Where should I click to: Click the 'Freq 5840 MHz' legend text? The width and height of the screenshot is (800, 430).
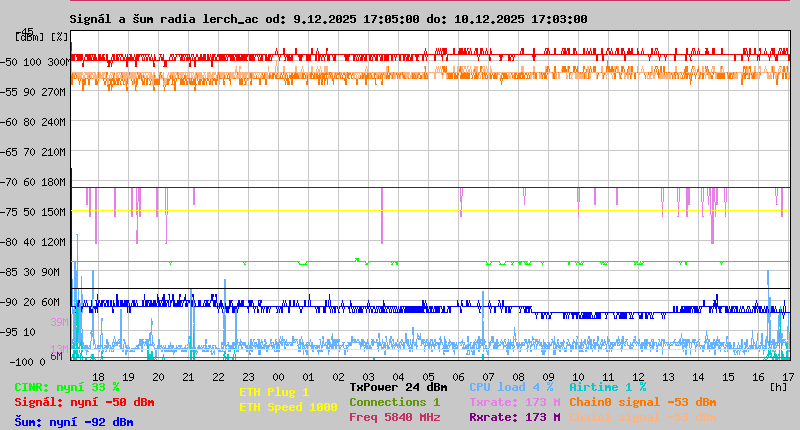tap(394, 417)
